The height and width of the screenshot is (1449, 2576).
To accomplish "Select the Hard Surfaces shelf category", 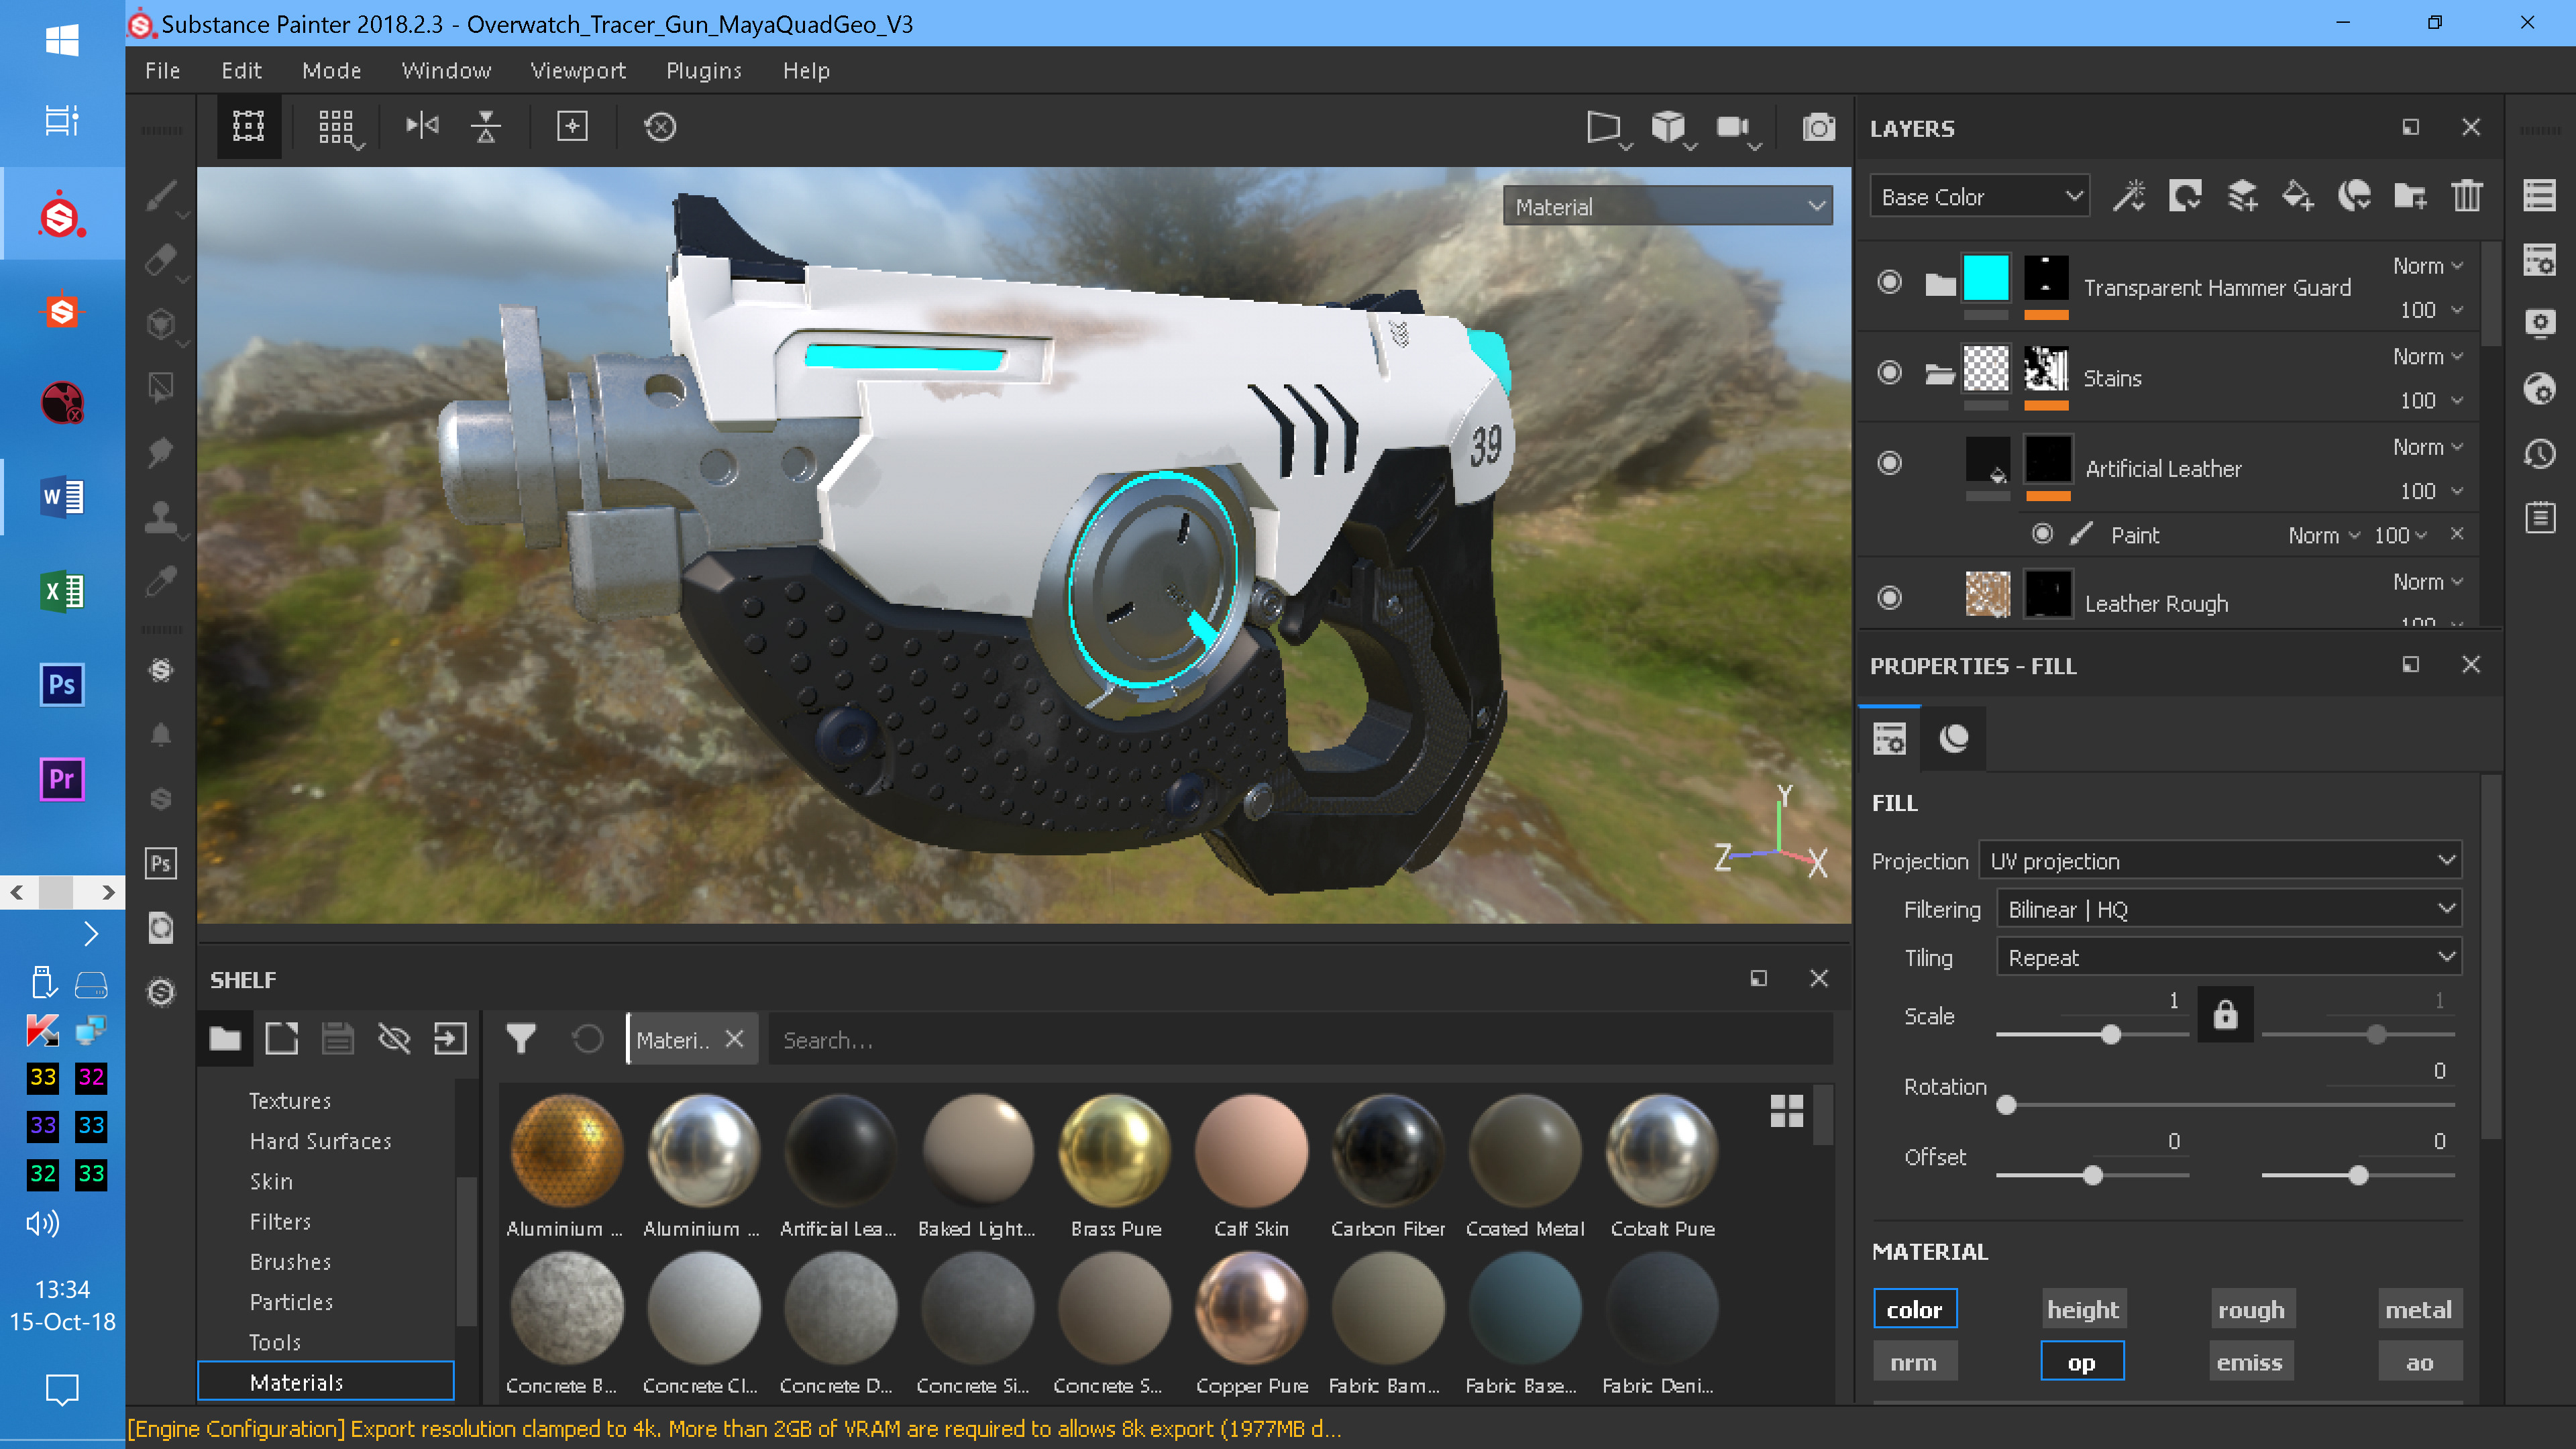I will coord(320,1140).
